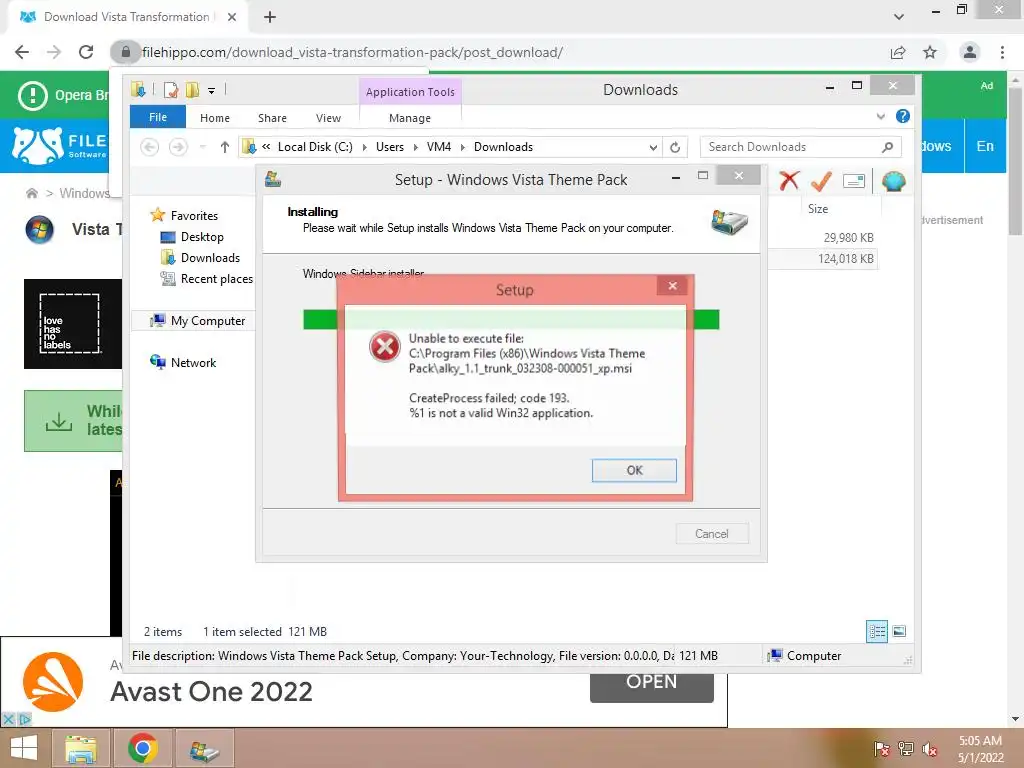The image size is (1024, 768).
Task: Click the explorer Back navigation arrow
Action: tap(150, 147)
